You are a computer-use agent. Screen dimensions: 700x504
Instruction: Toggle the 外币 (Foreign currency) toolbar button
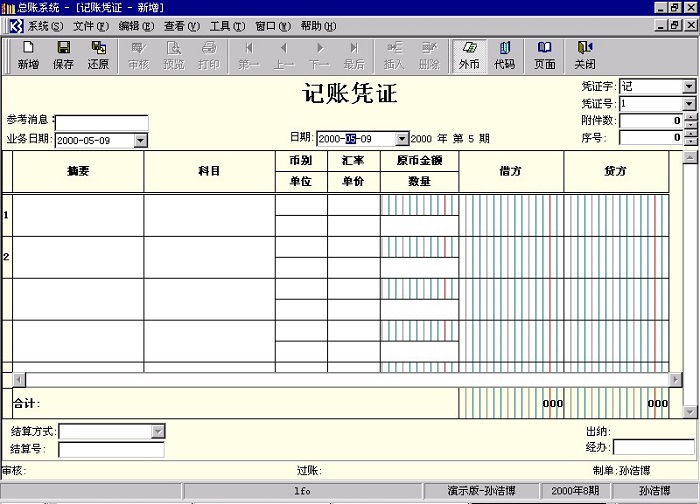(469, 55)
